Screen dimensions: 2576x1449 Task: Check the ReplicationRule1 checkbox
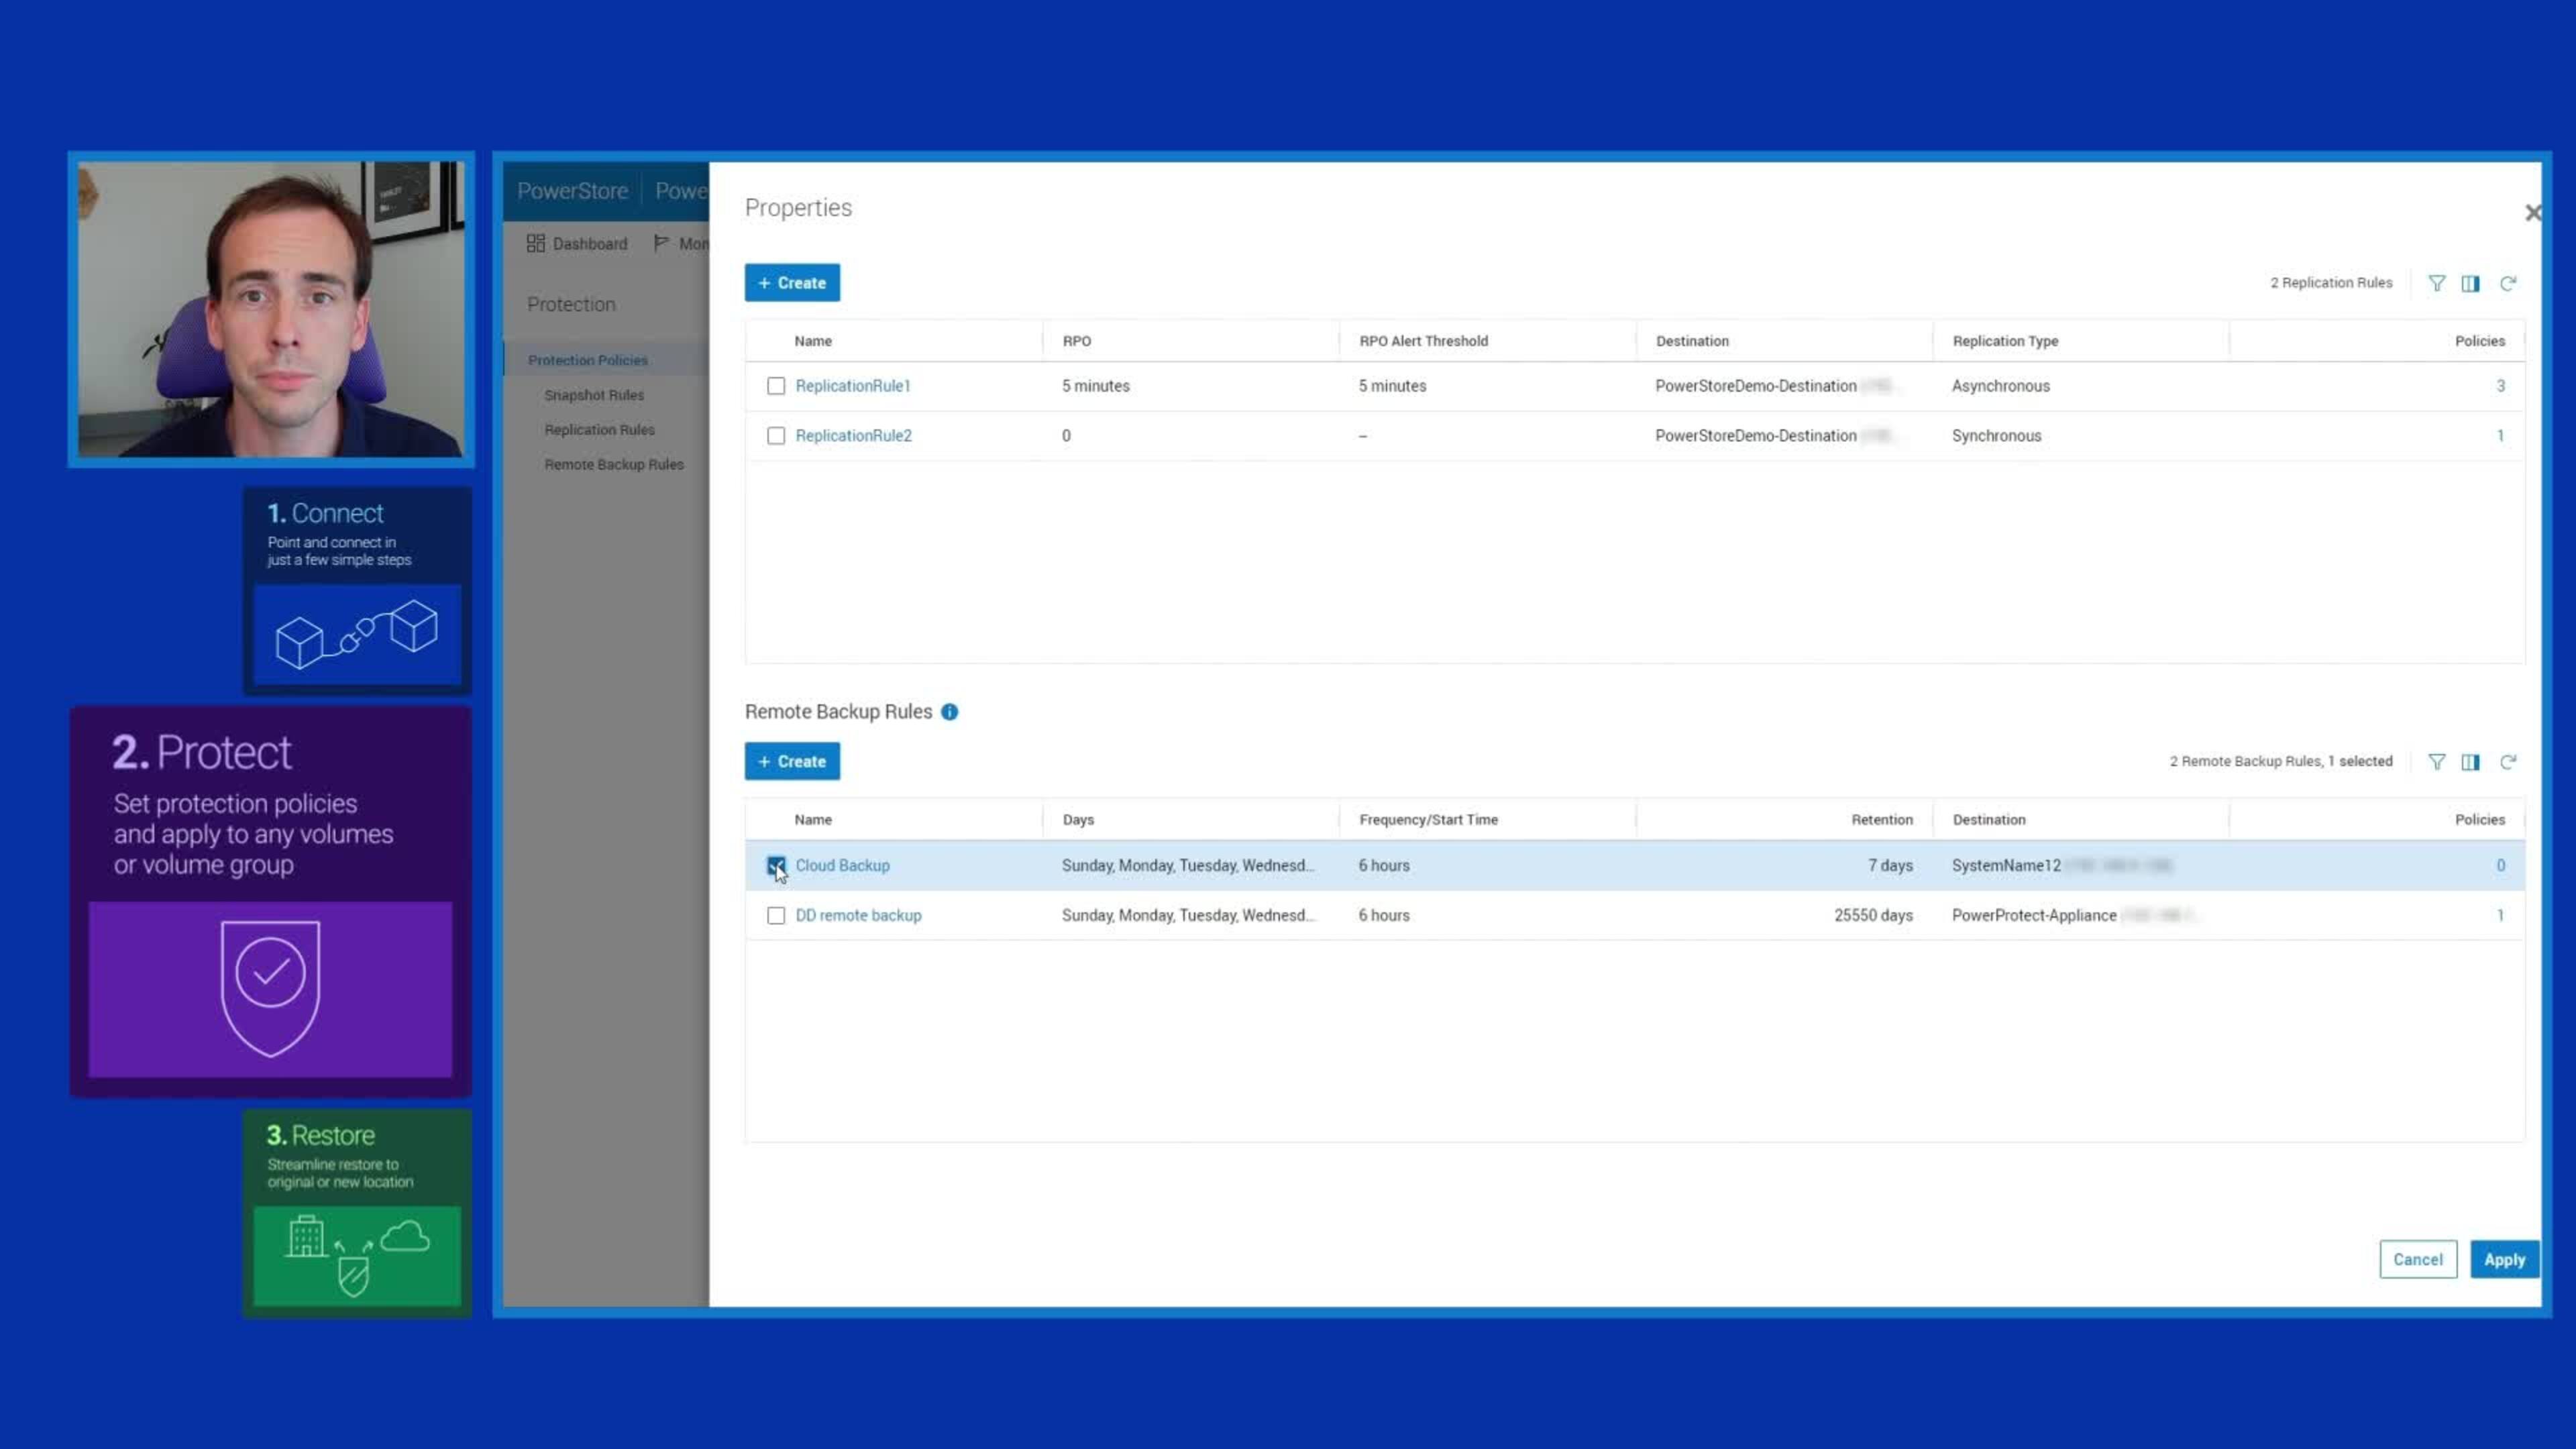(x=776, y=385)
